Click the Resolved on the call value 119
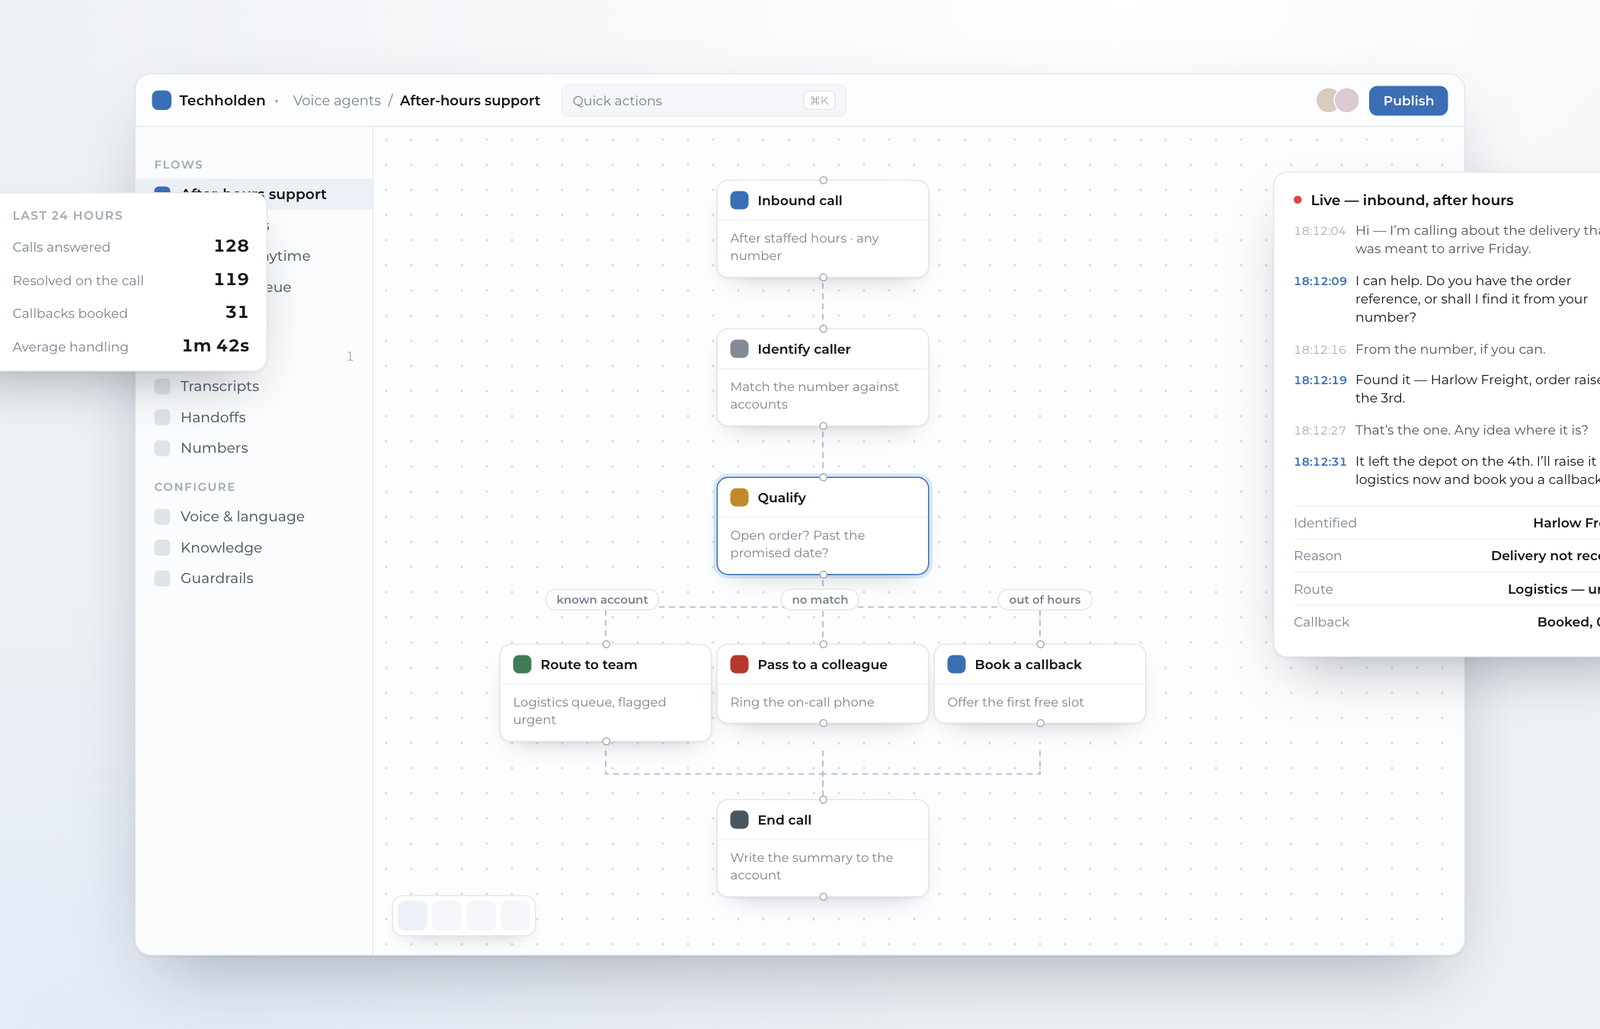 pyautogui.click(x=231, y=280)
